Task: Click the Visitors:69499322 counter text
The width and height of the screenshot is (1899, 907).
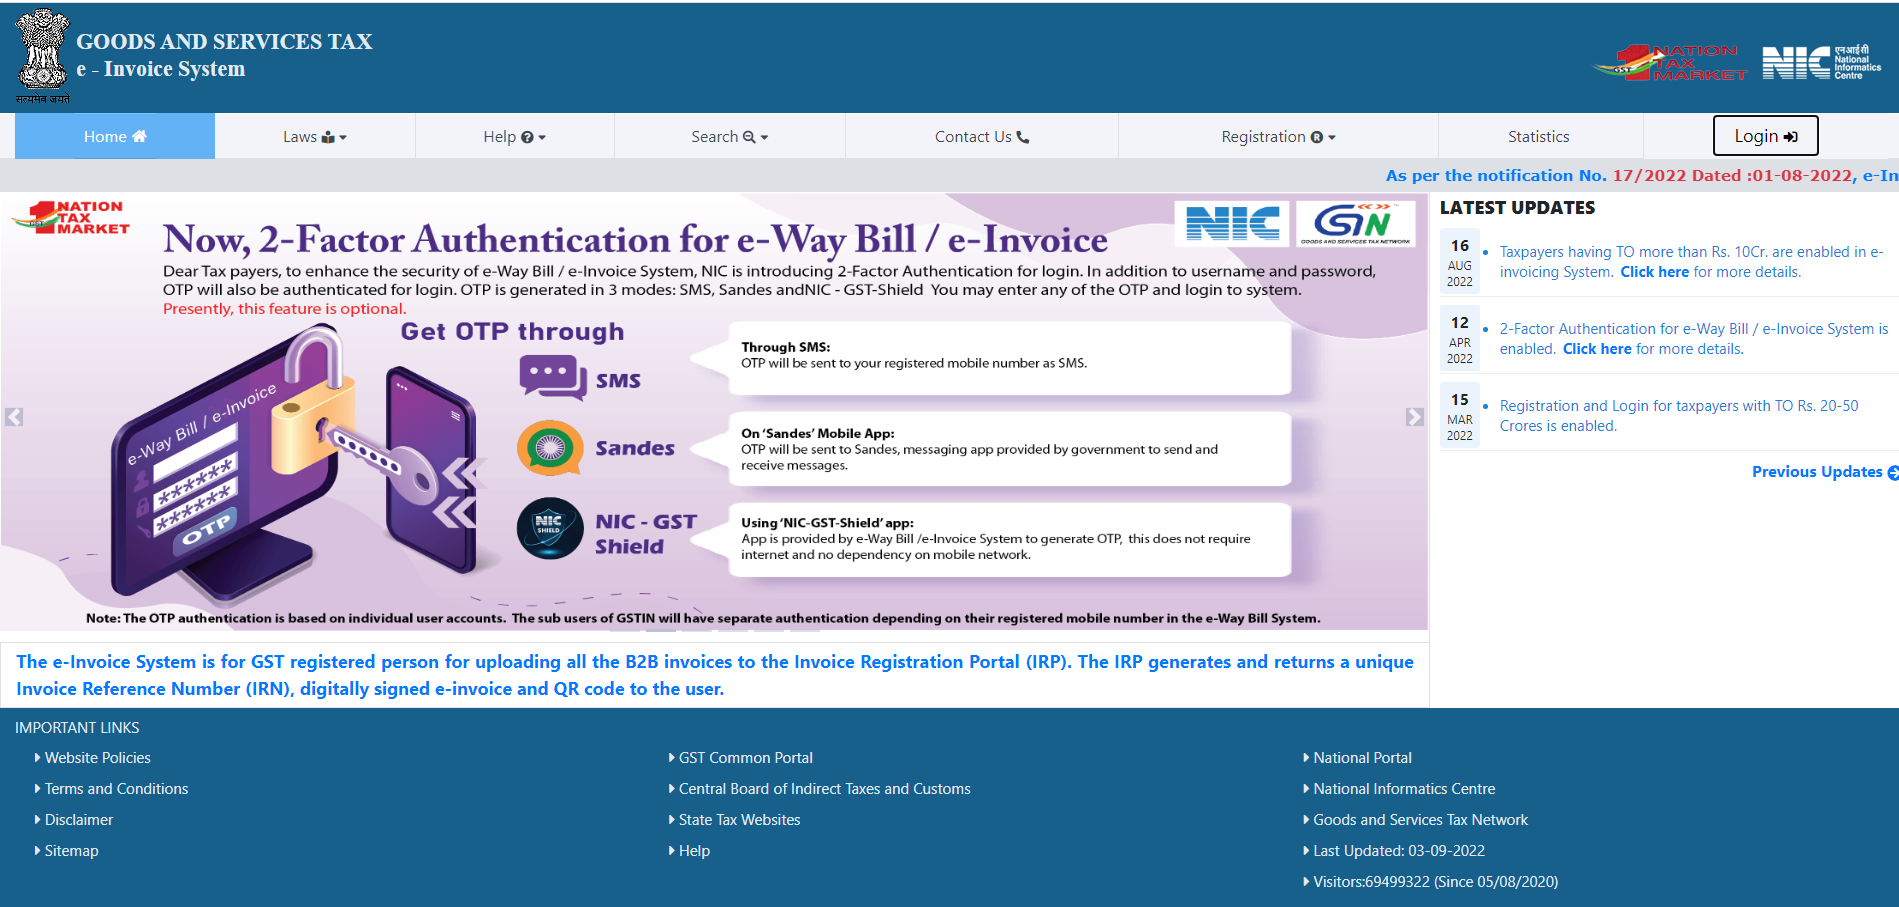Action: (x=1435, y=882)
